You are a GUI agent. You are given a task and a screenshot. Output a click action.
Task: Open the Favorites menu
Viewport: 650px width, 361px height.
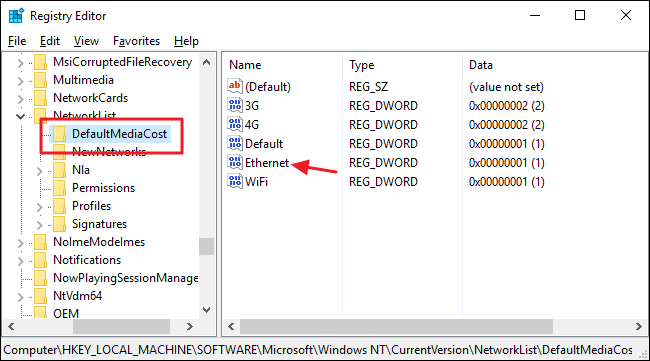[136, 41]
